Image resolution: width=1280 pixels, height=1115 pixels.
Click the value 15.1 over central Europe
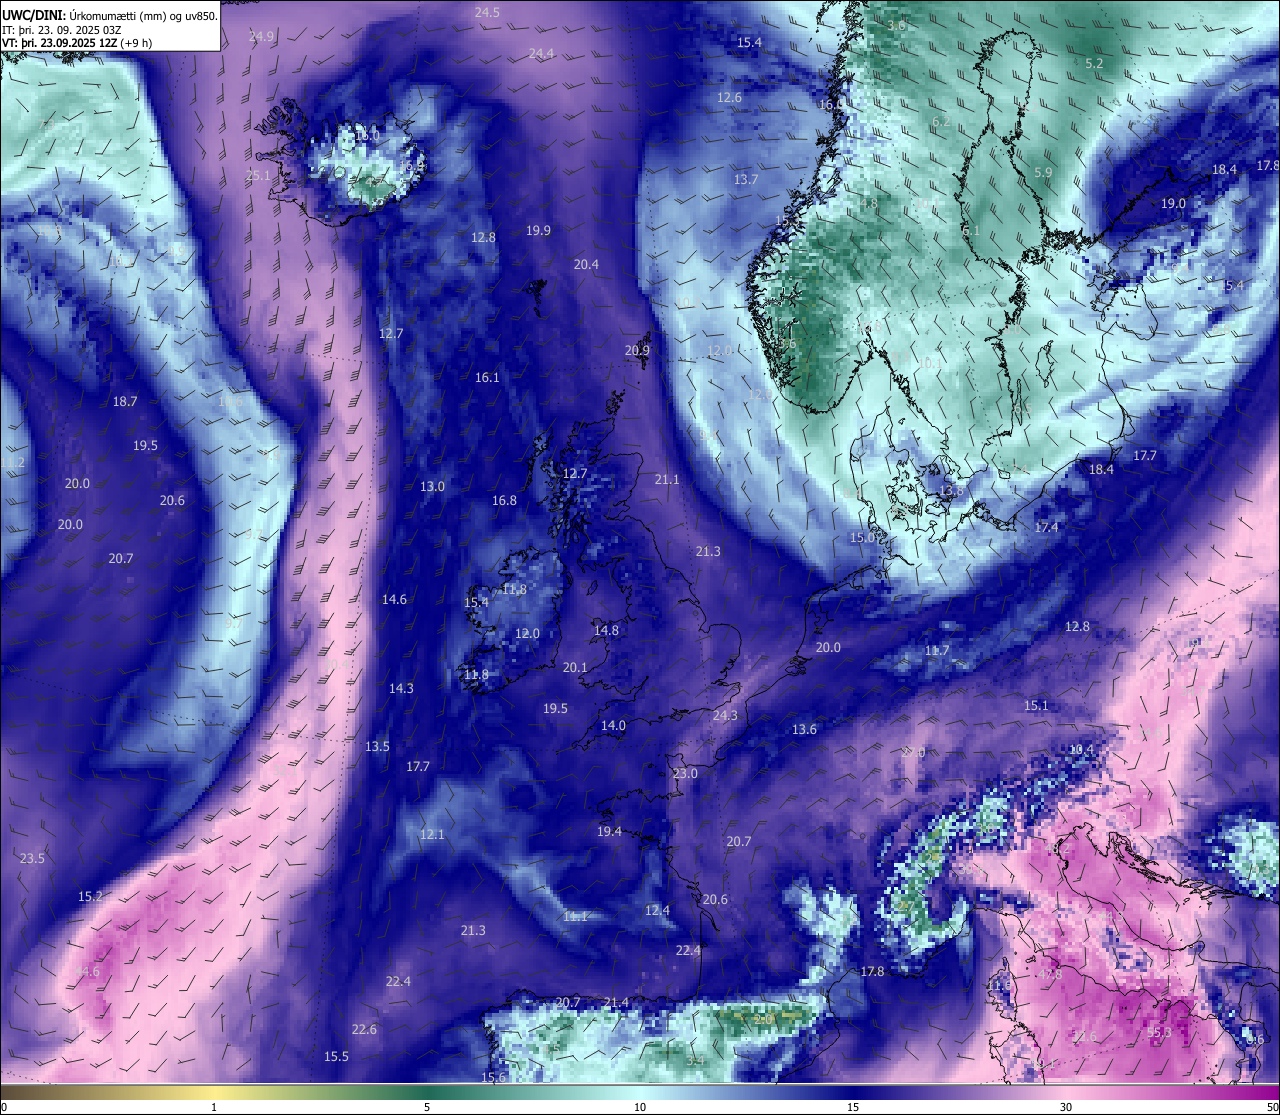click(x=1036, y=705)
